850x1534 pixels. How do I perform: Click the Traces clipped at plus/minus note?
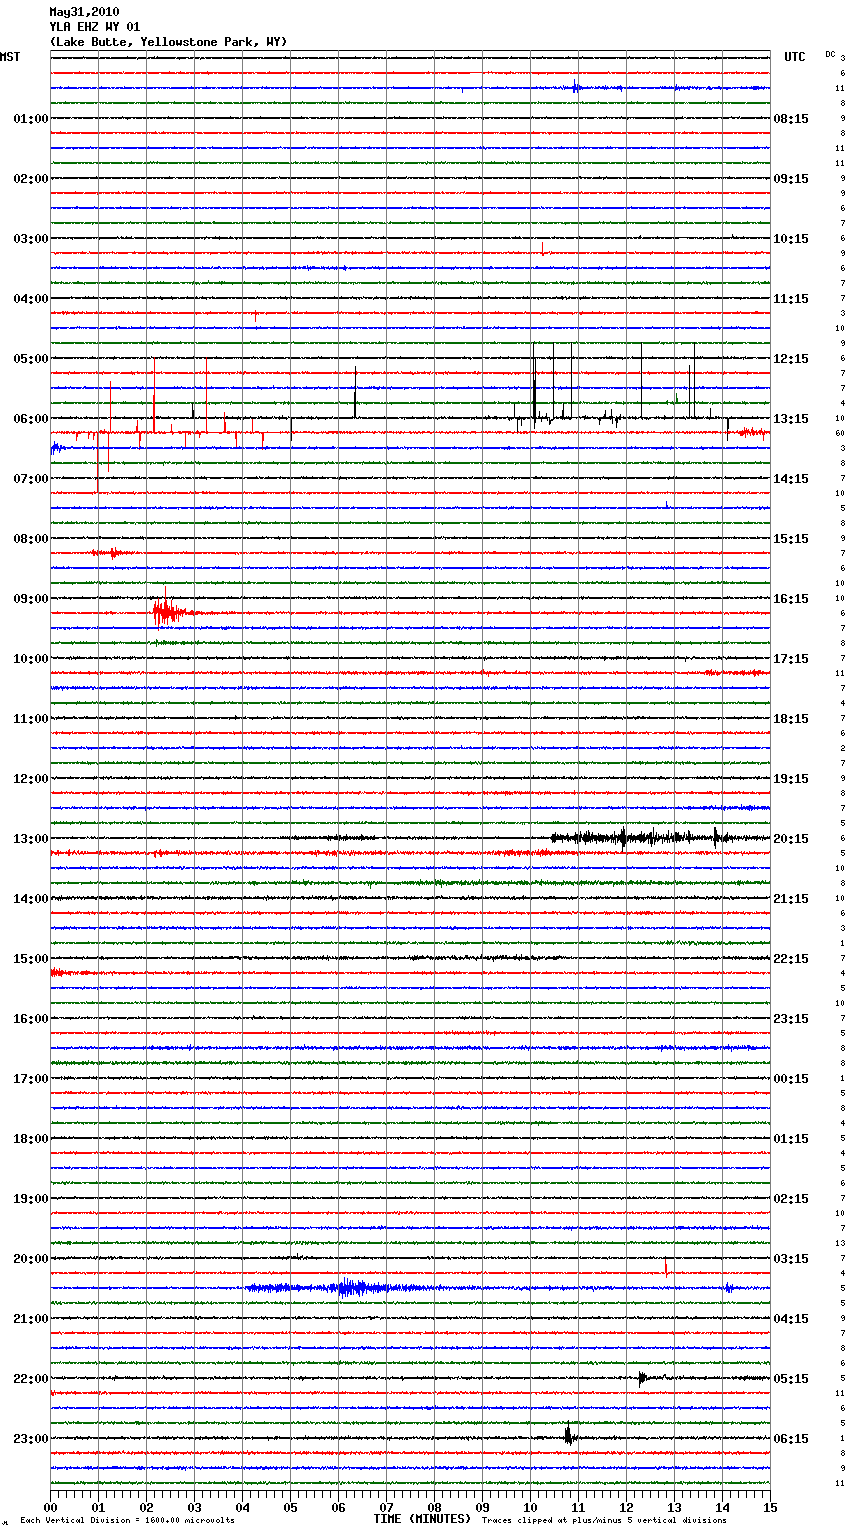click(x=604, y=1520)
